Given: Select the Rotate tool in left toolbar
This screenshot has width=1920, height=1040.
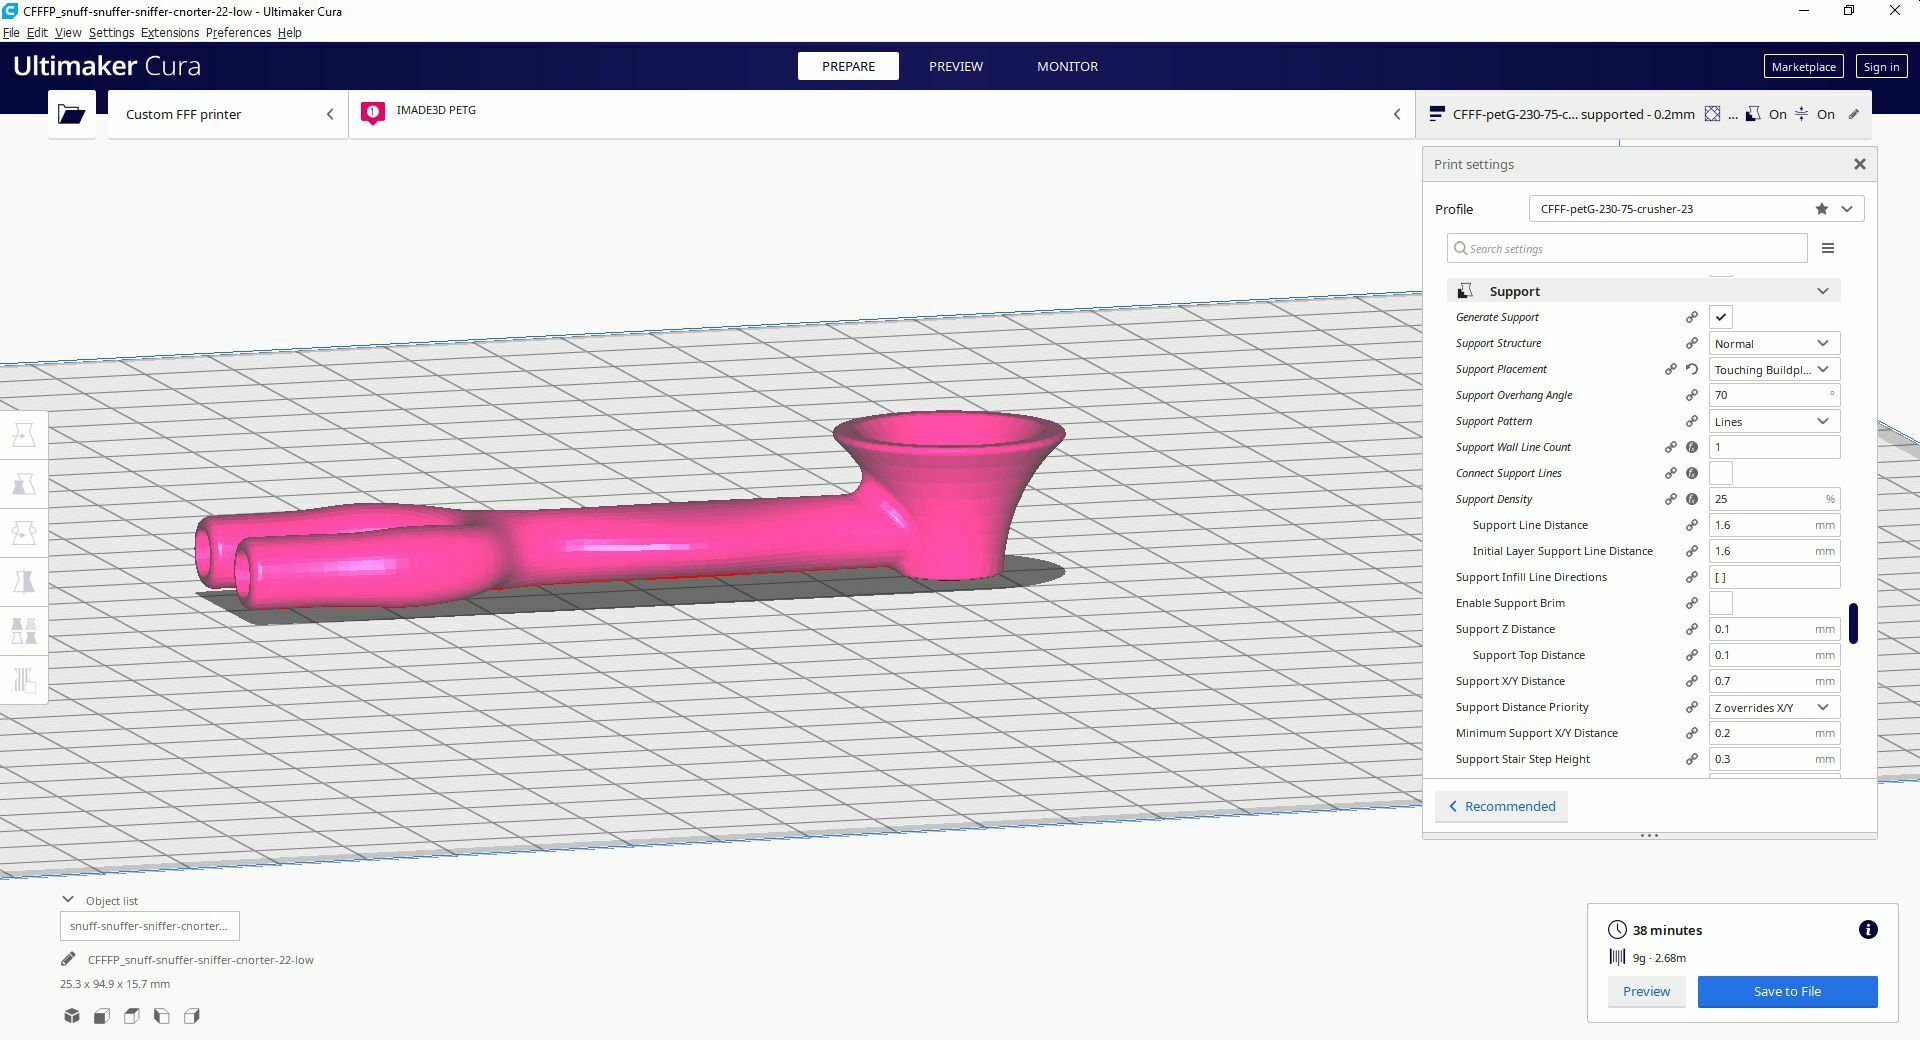Looking at the screenshot, I should [x=24, y=533].
